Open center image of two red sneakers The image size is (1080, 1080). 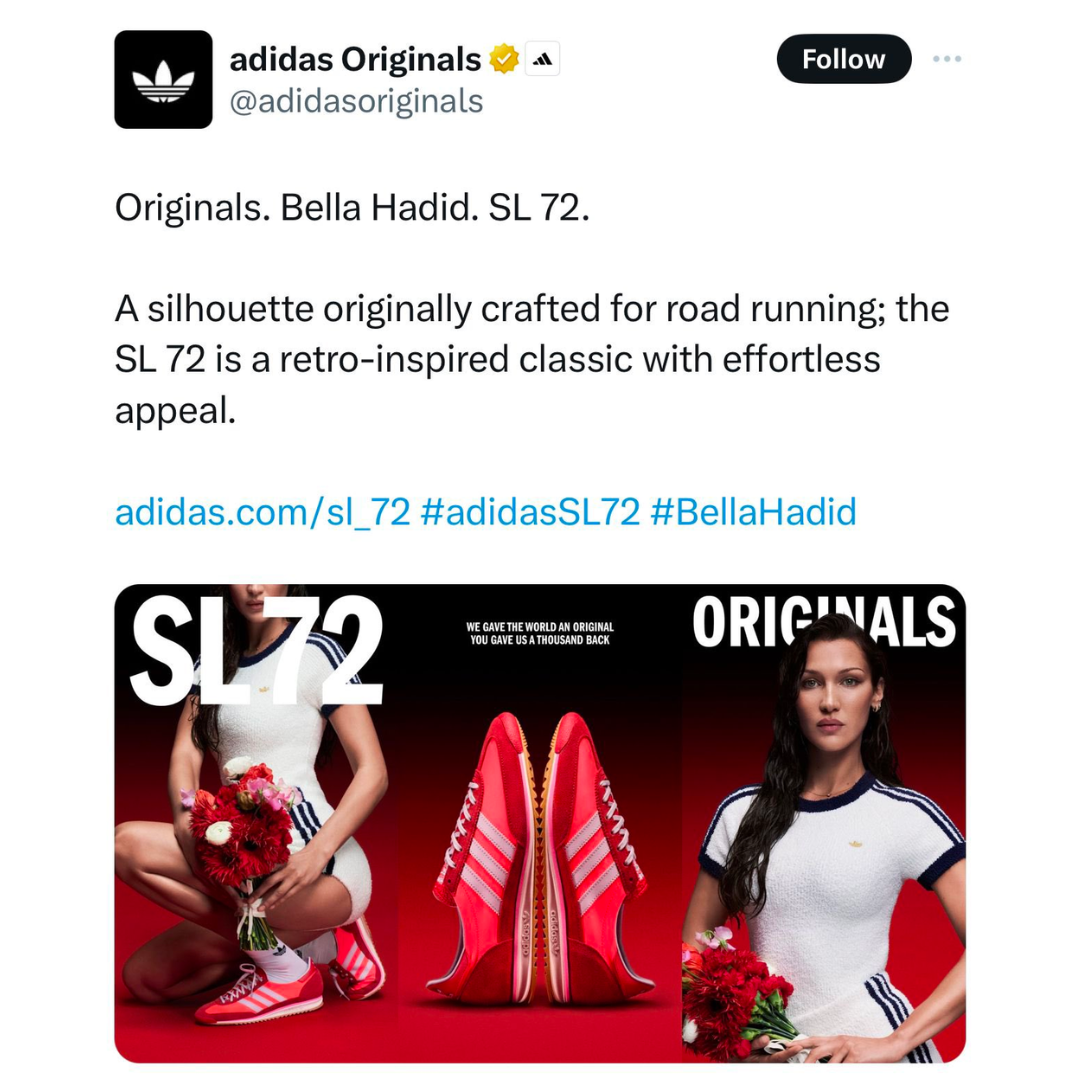click(539, 823)
